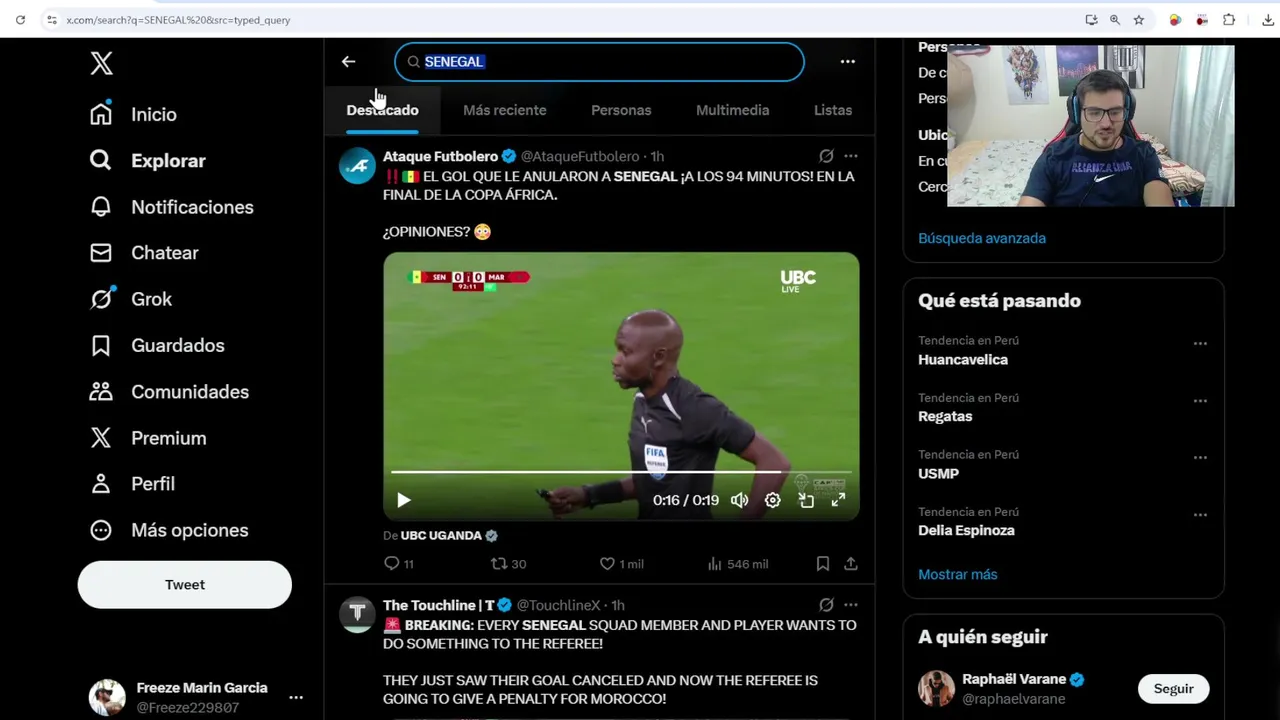Click the browser address bar URL
Image resolution: width=1280 pixels, height=720 pixels.
(178, 20)
